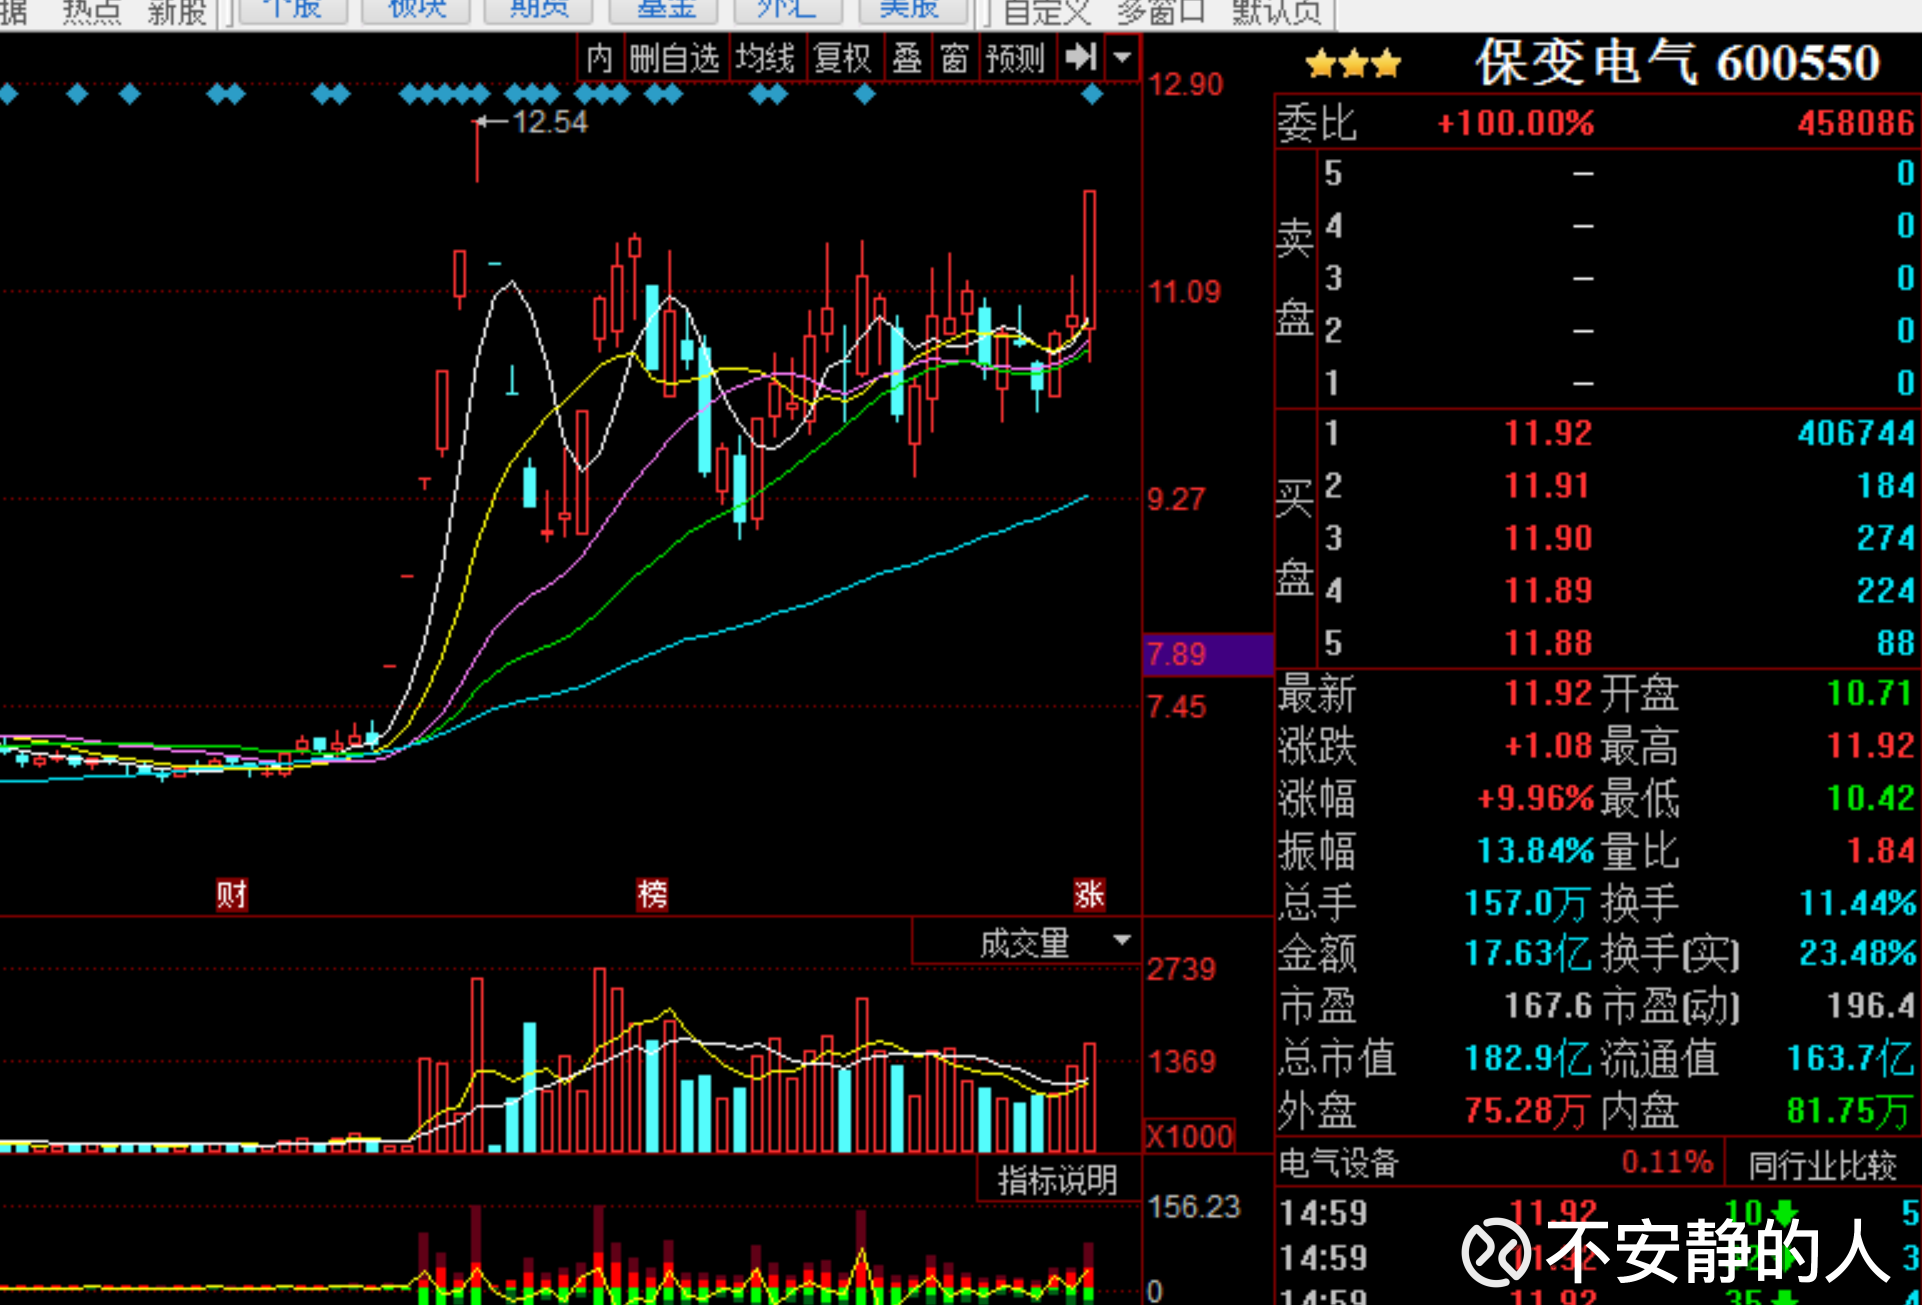Click the 12.54 high price label
This screenshot has width=1922, height=1305.
[549, 122]
